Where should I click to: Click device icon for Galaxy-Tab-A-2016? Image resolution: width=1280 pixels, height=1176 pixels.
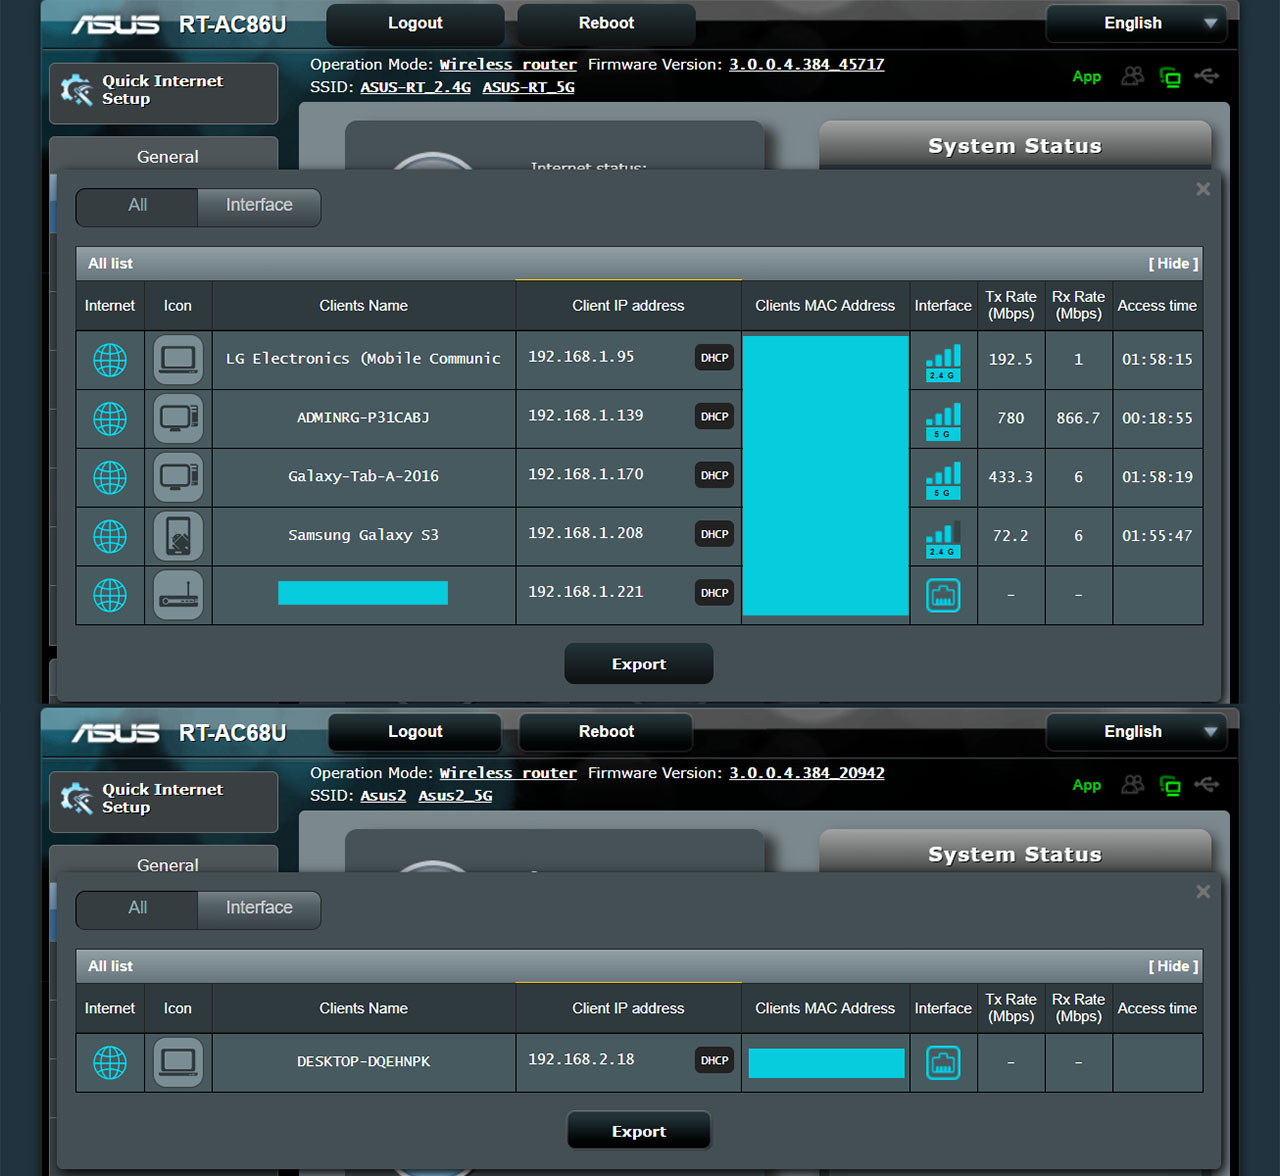(x=178, y=477)
